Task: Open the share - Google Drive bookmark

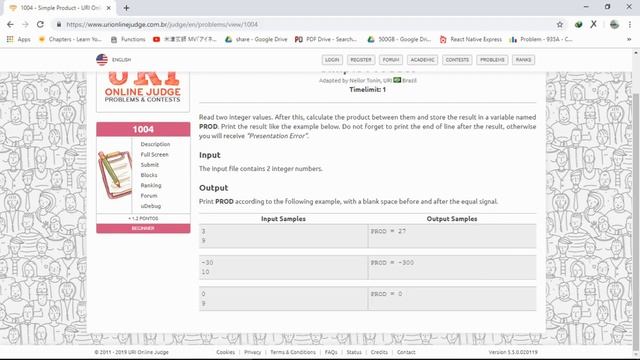Action: (x=256, y=39)
